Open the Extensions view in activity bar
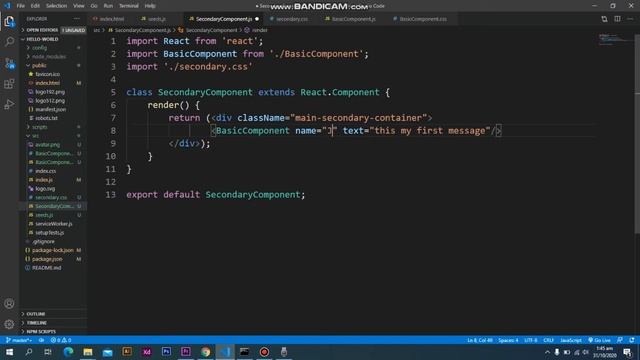Screen dimensions: 640x360 click(9, 84)
